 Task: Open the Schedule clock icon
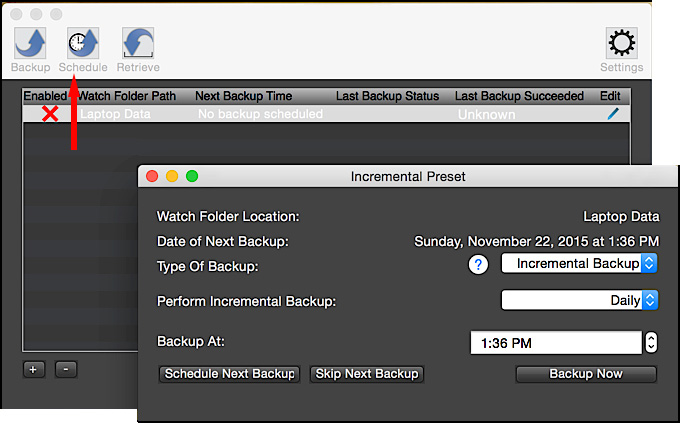coord(83,43)
